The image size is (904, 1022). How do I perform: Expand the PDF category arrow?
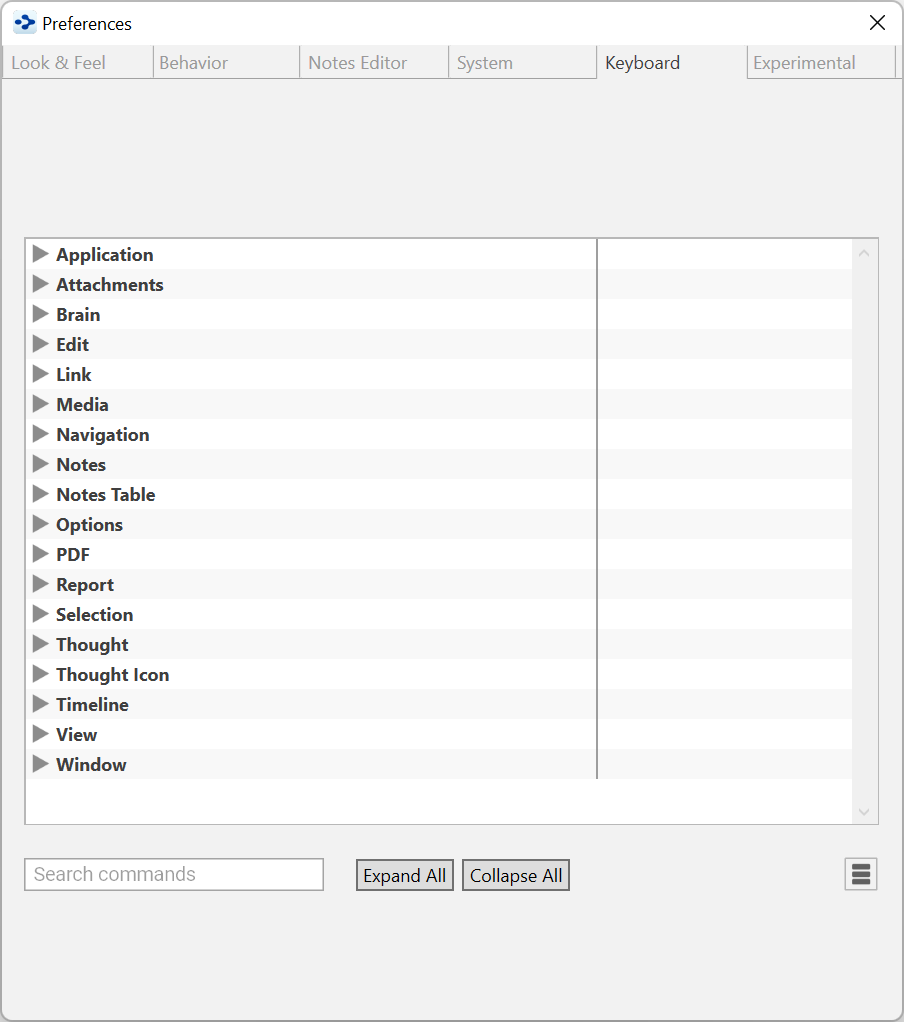[40, 554]
